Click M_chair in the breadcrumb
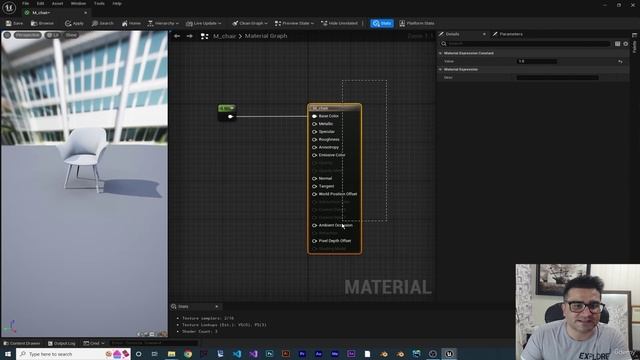 click(x=224, y=36)
